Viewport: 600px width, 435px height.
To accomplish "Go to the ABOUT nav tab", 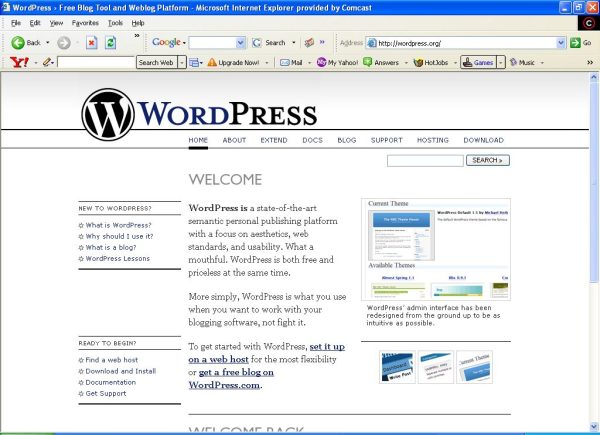I will [234, 140].
